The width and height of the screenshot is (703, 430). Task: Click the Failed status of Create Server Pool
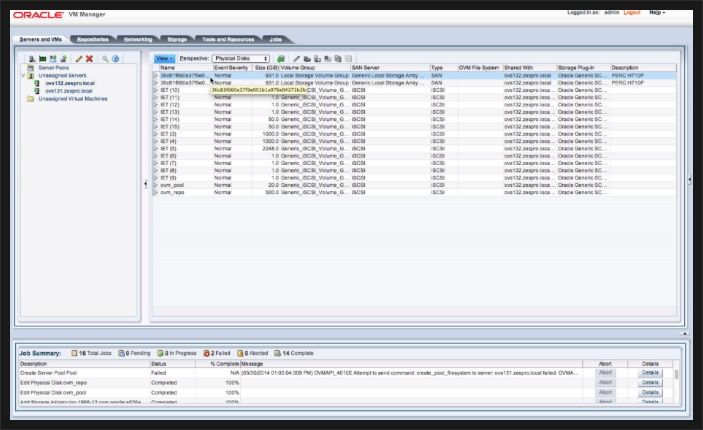[x=158, y=373]
